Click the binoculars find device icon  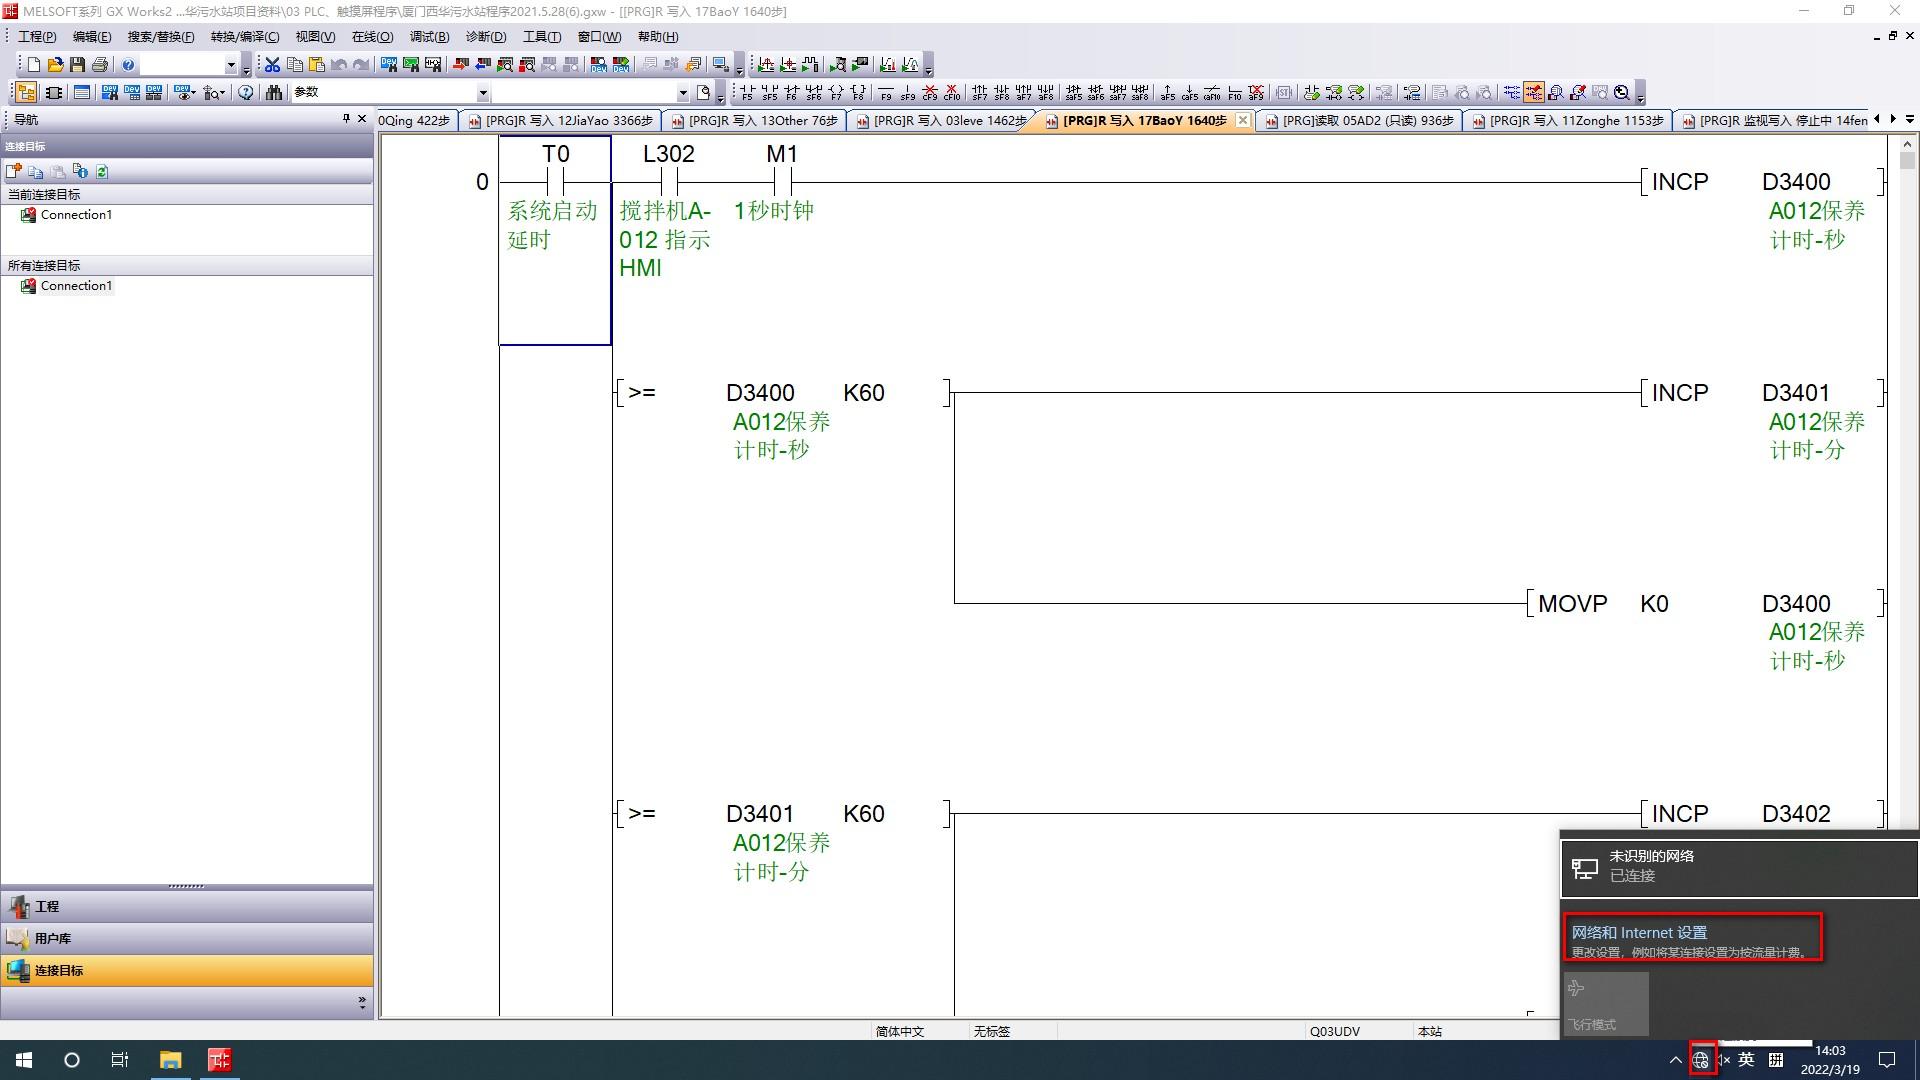(273, 92)
